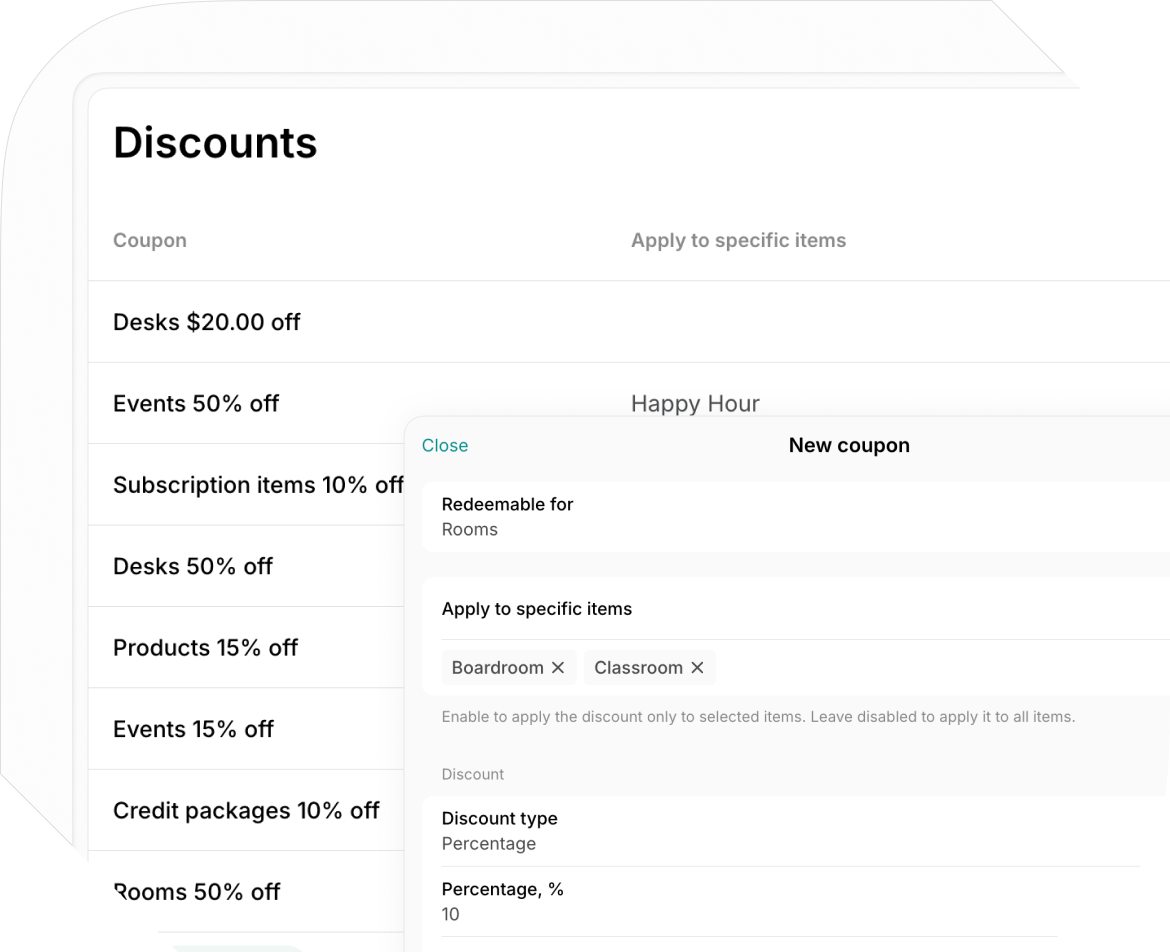
Task: Open the Rooms 50% off coupon
Action: 197,892
